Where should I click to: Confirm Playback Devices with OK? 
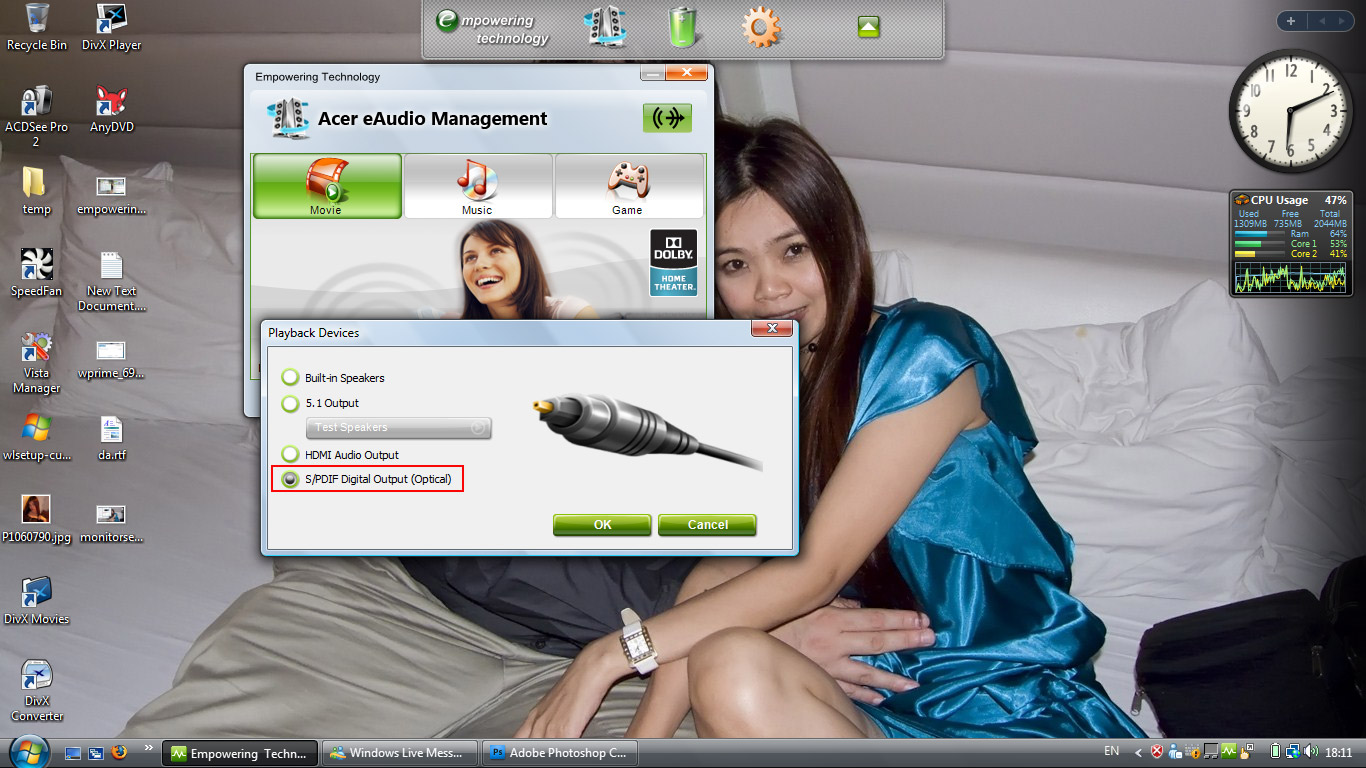click(602, 525)
